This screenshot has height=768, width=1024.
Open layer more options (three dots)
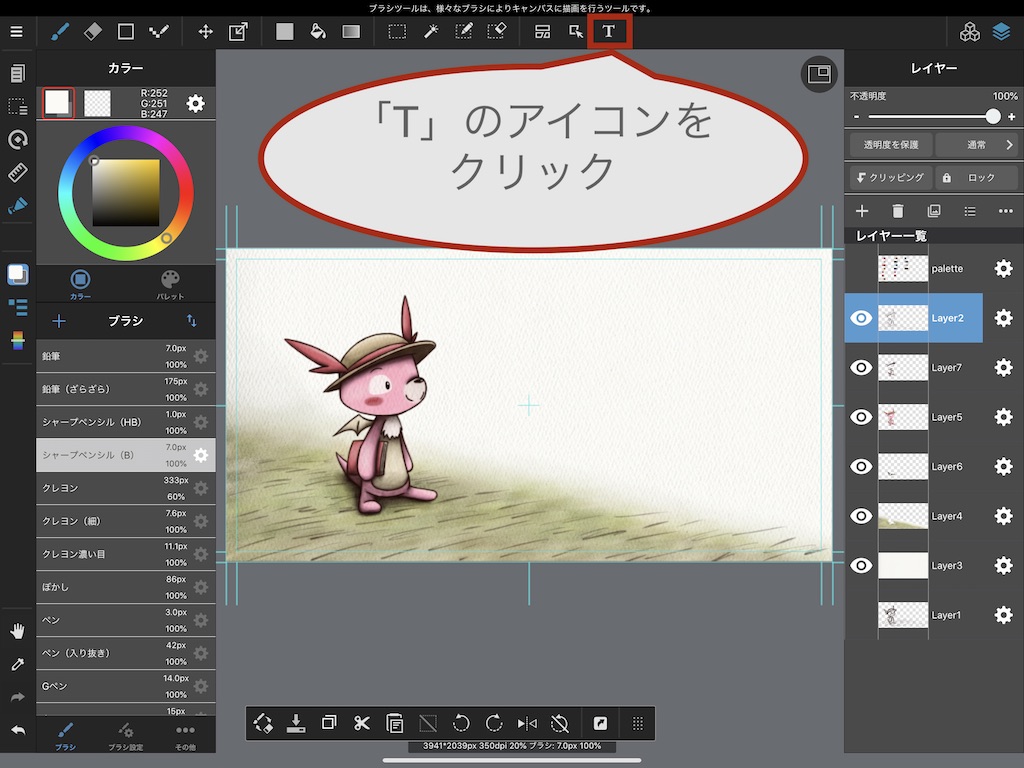pos(1005,211)
